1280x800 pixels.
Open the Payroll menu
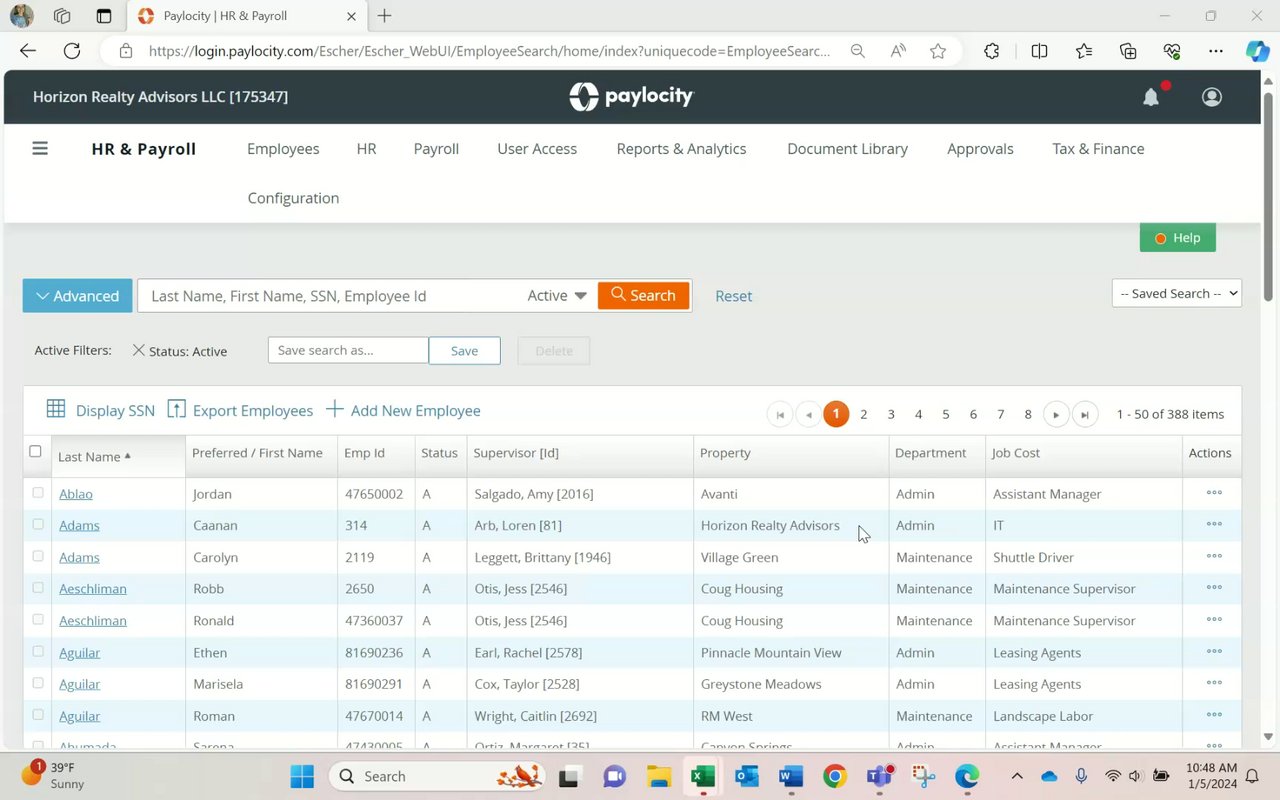point(436,149)
